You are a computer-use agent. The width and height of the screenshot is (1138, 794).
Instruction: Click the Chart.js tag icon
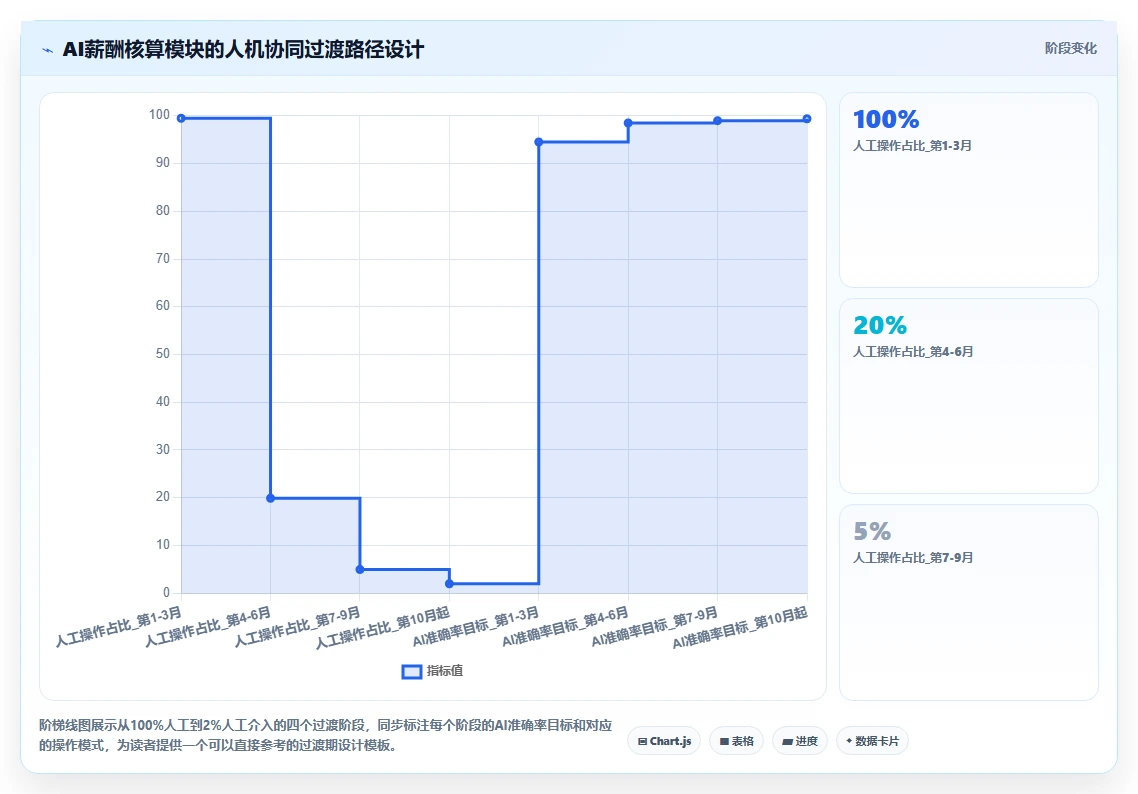(642, 742)
